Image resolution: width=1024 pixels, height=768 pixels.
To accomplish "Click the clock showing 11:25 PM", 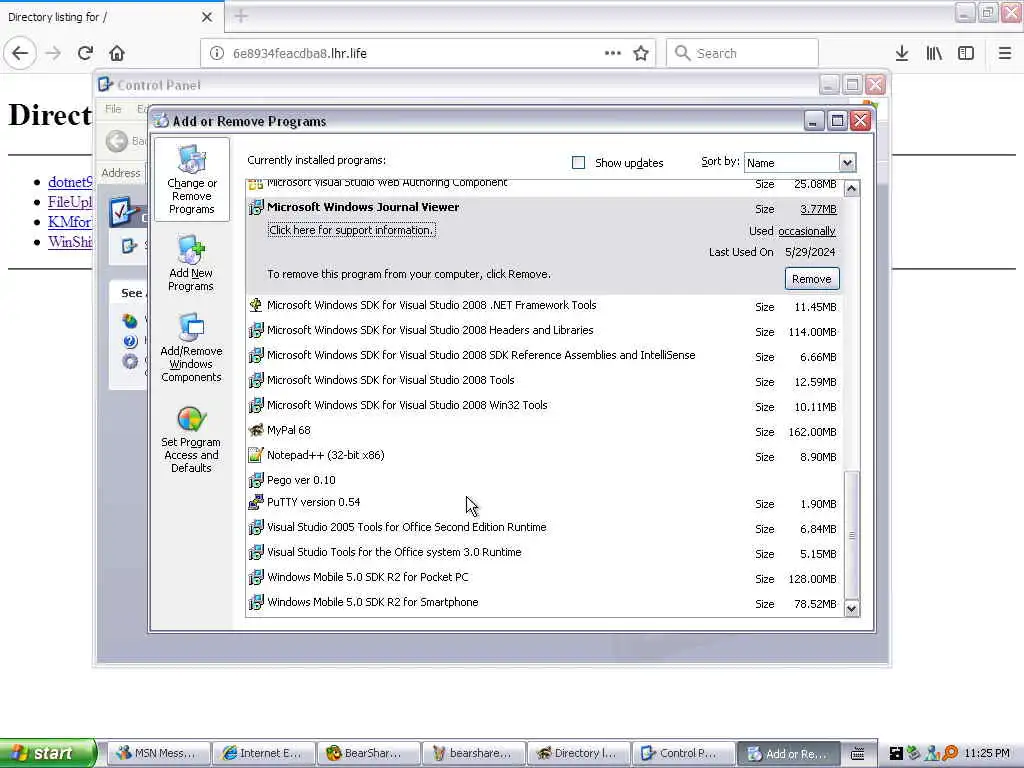I will (x=987, y=753).
